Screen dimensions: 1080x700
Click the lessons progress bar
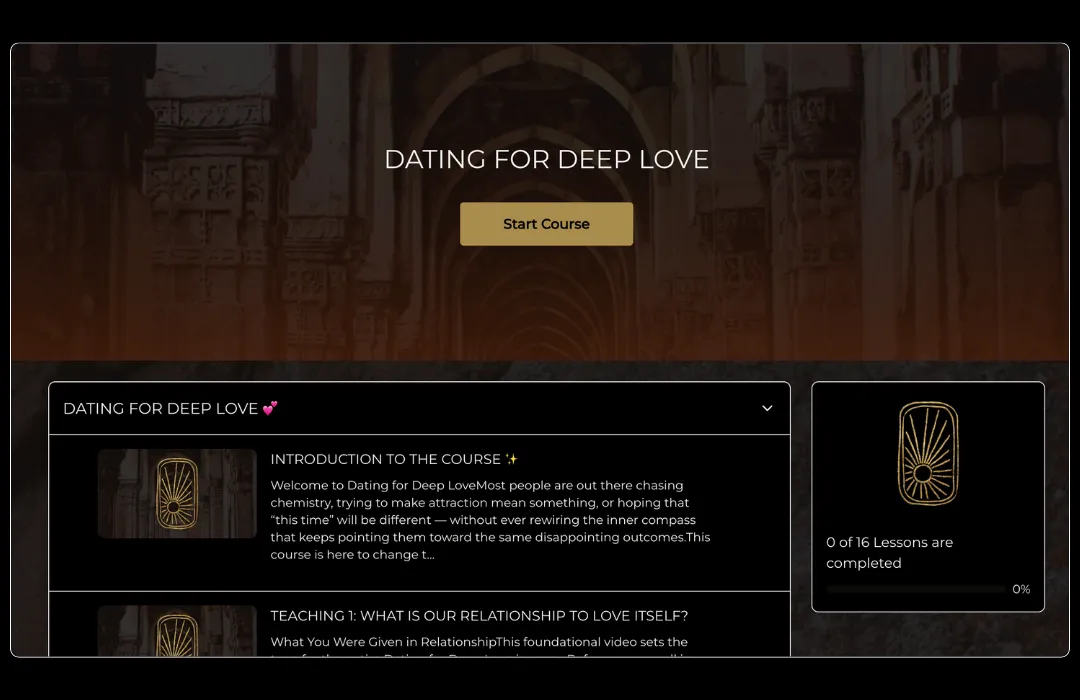pyautogui.click(x=915, y=589)
